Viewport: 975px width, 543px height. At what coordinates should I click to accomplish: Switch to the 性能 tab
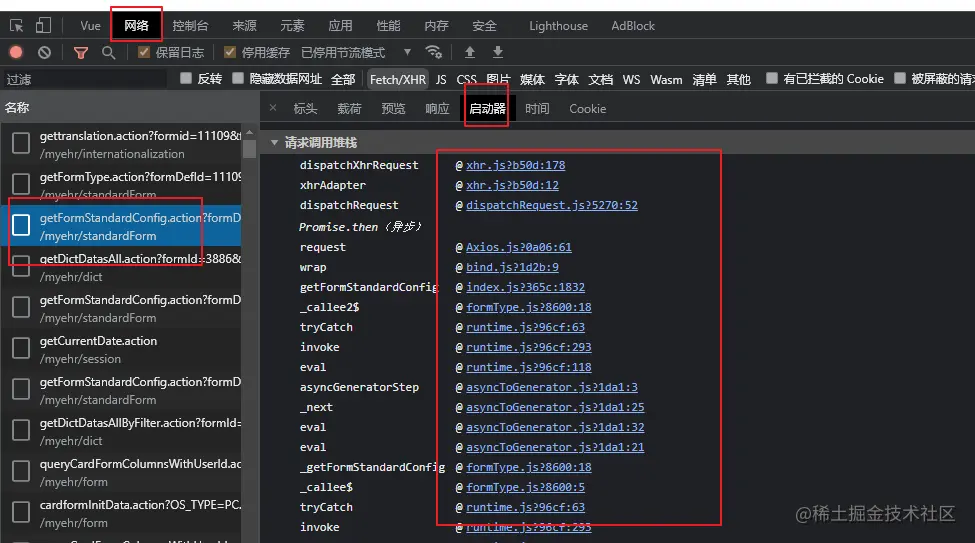[x=388, y=26]
